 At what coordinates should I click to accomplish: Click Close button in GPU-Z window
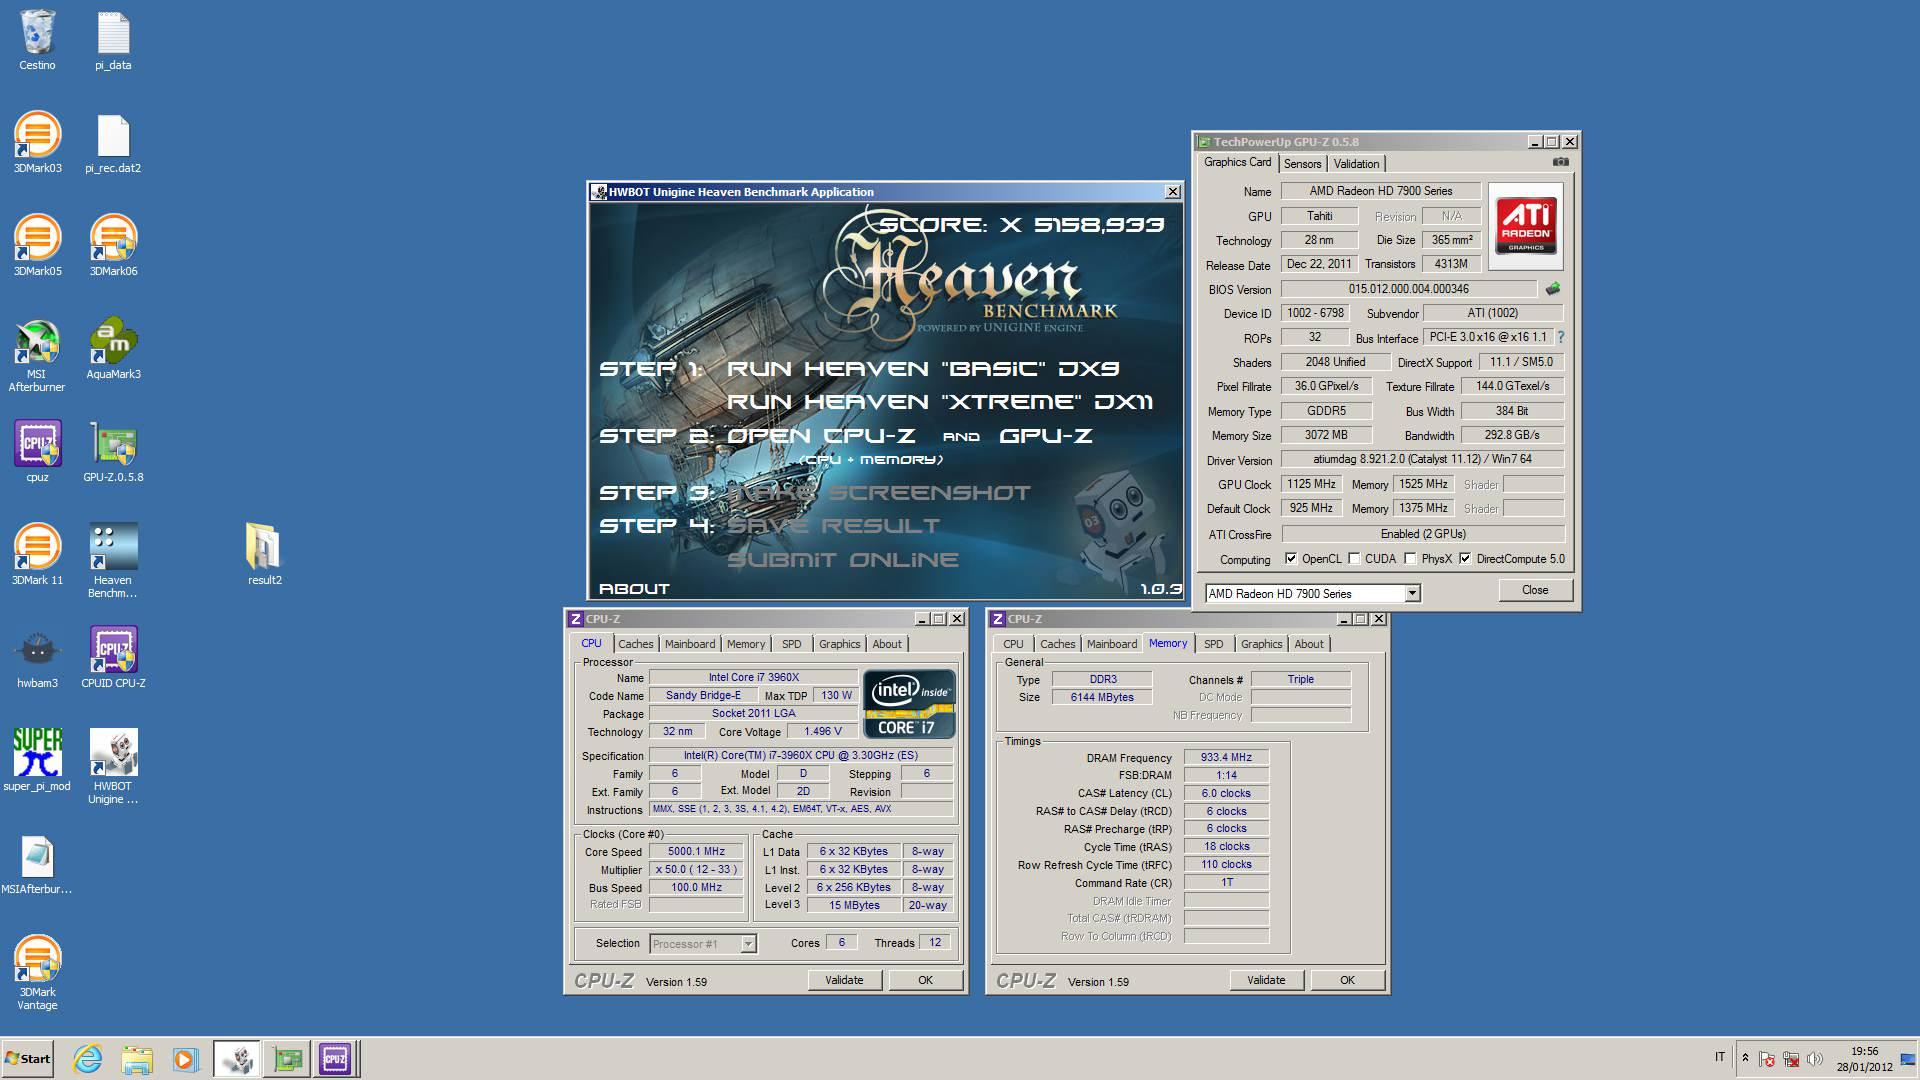(1535, 590)
